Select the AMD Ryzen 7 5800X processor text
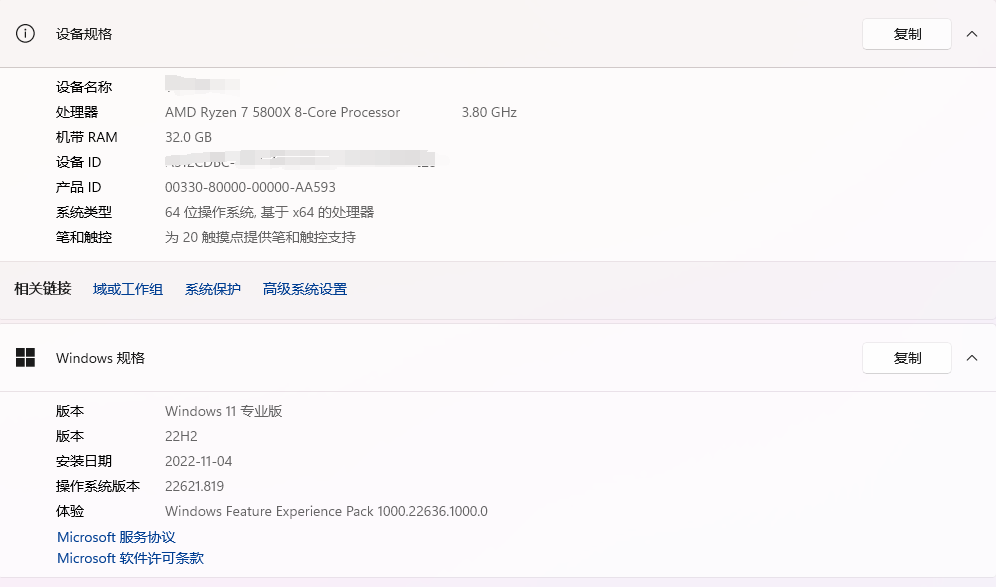 [x=283, y=112]
